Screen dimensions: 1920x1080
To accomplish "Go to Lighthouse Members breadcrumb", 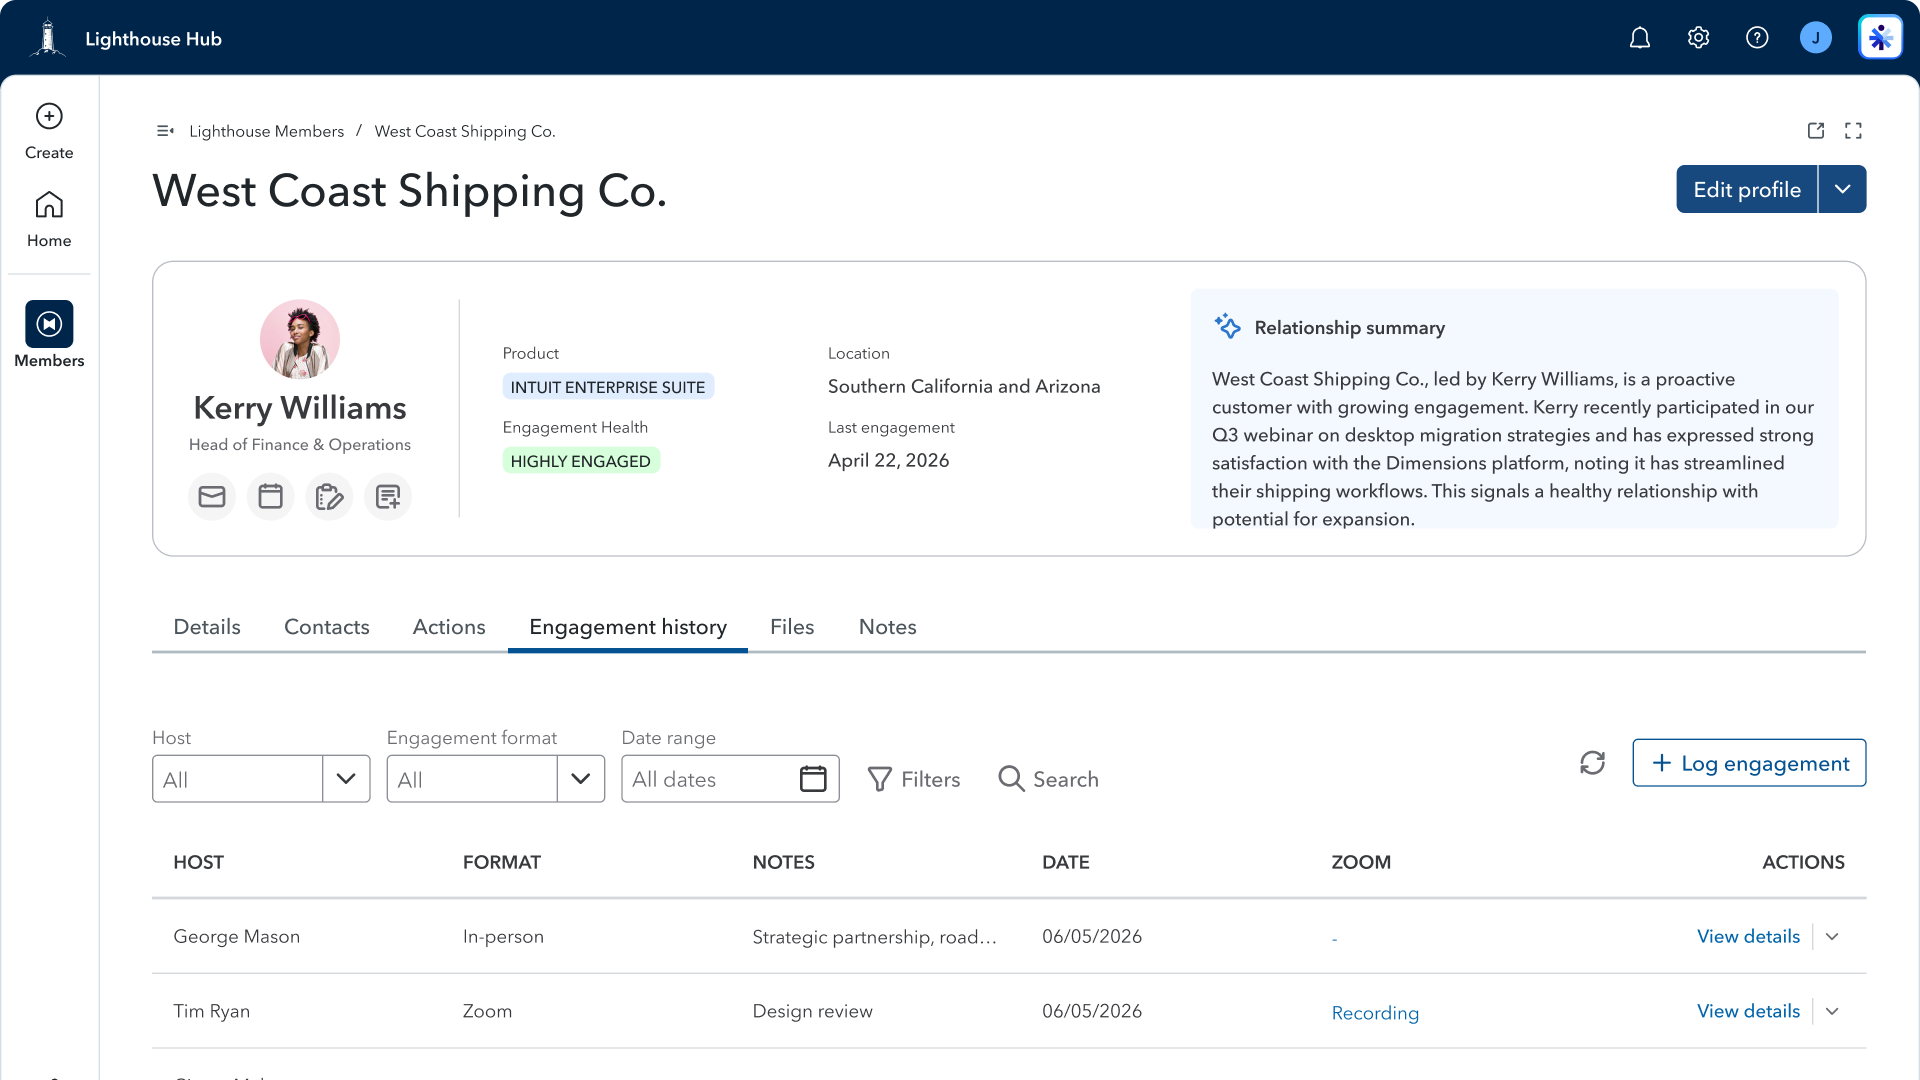I will click(266, 131).
